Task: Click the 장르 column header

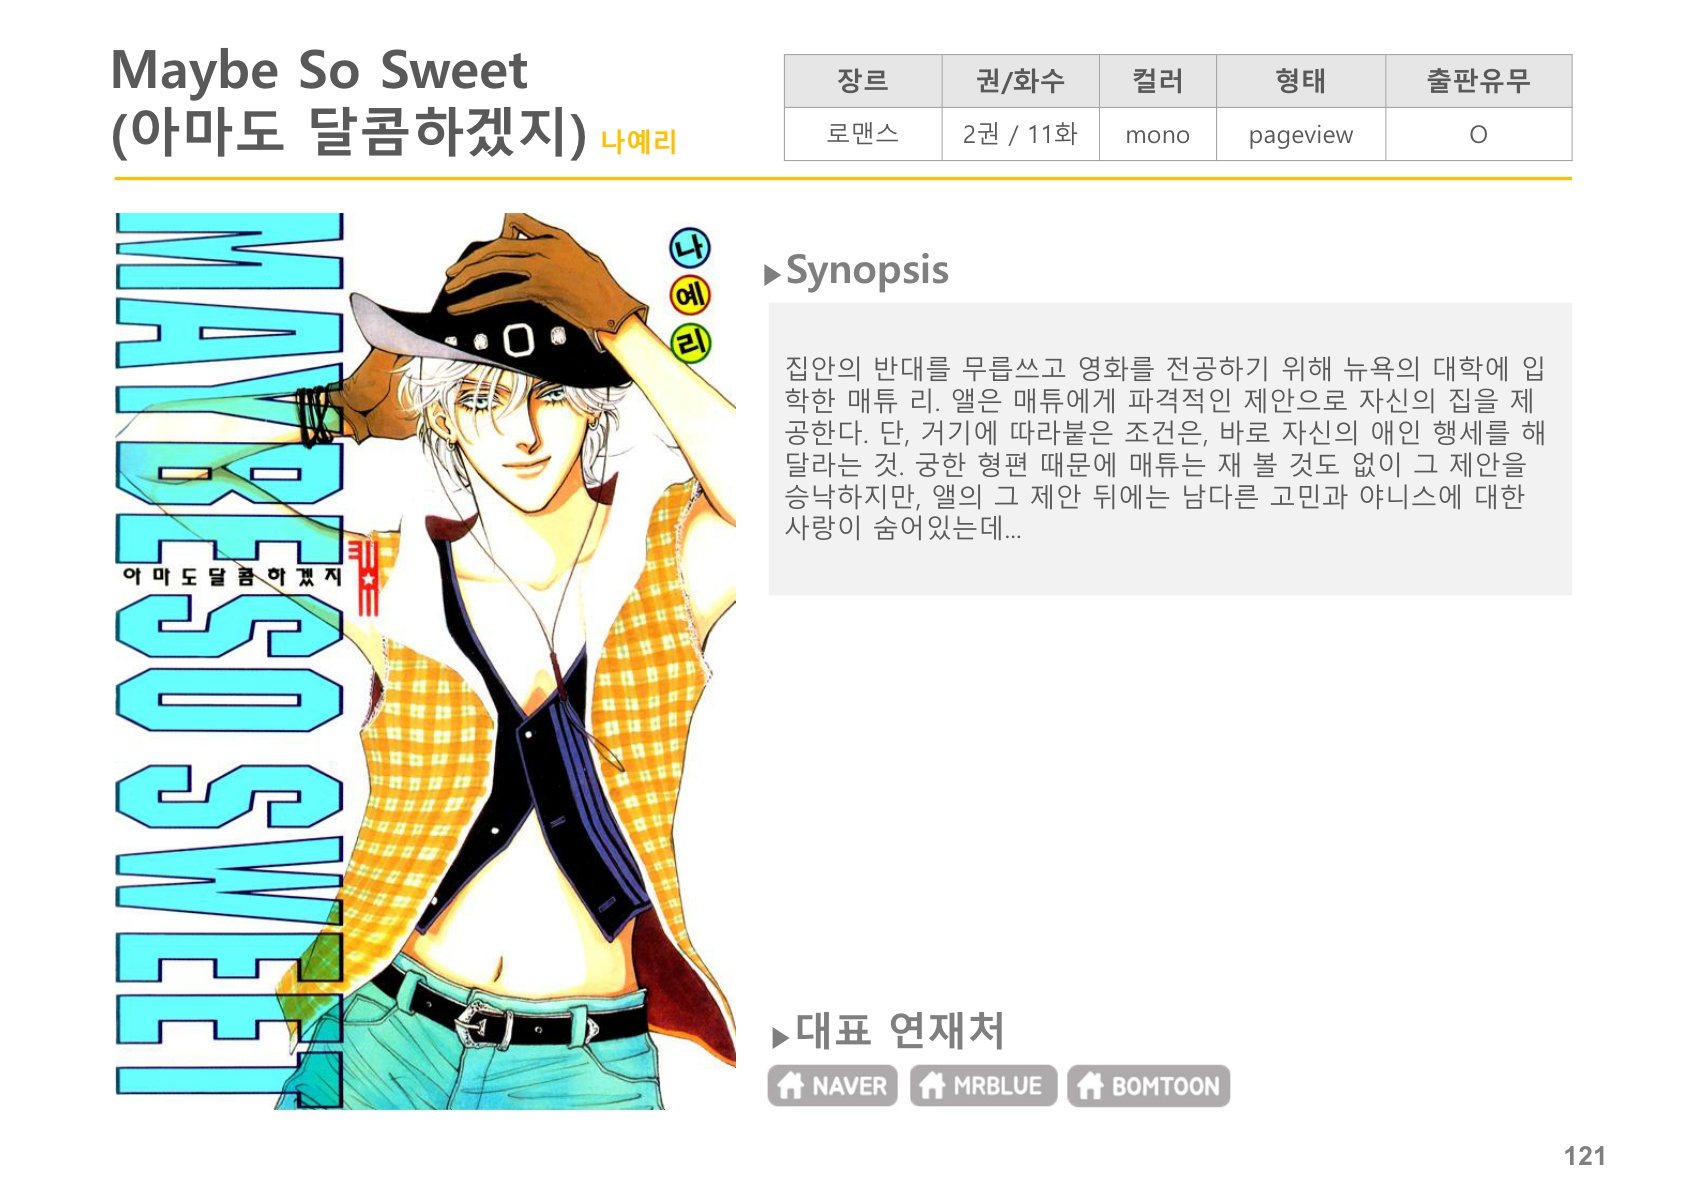Action: [x=863, y=81]
